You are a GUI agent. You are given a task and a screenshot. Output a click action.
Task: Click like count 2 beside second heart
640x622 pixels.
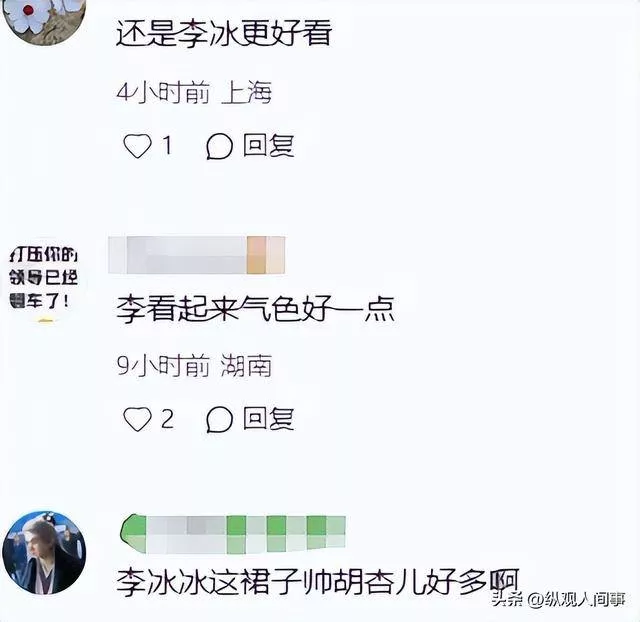pos(167,419)
